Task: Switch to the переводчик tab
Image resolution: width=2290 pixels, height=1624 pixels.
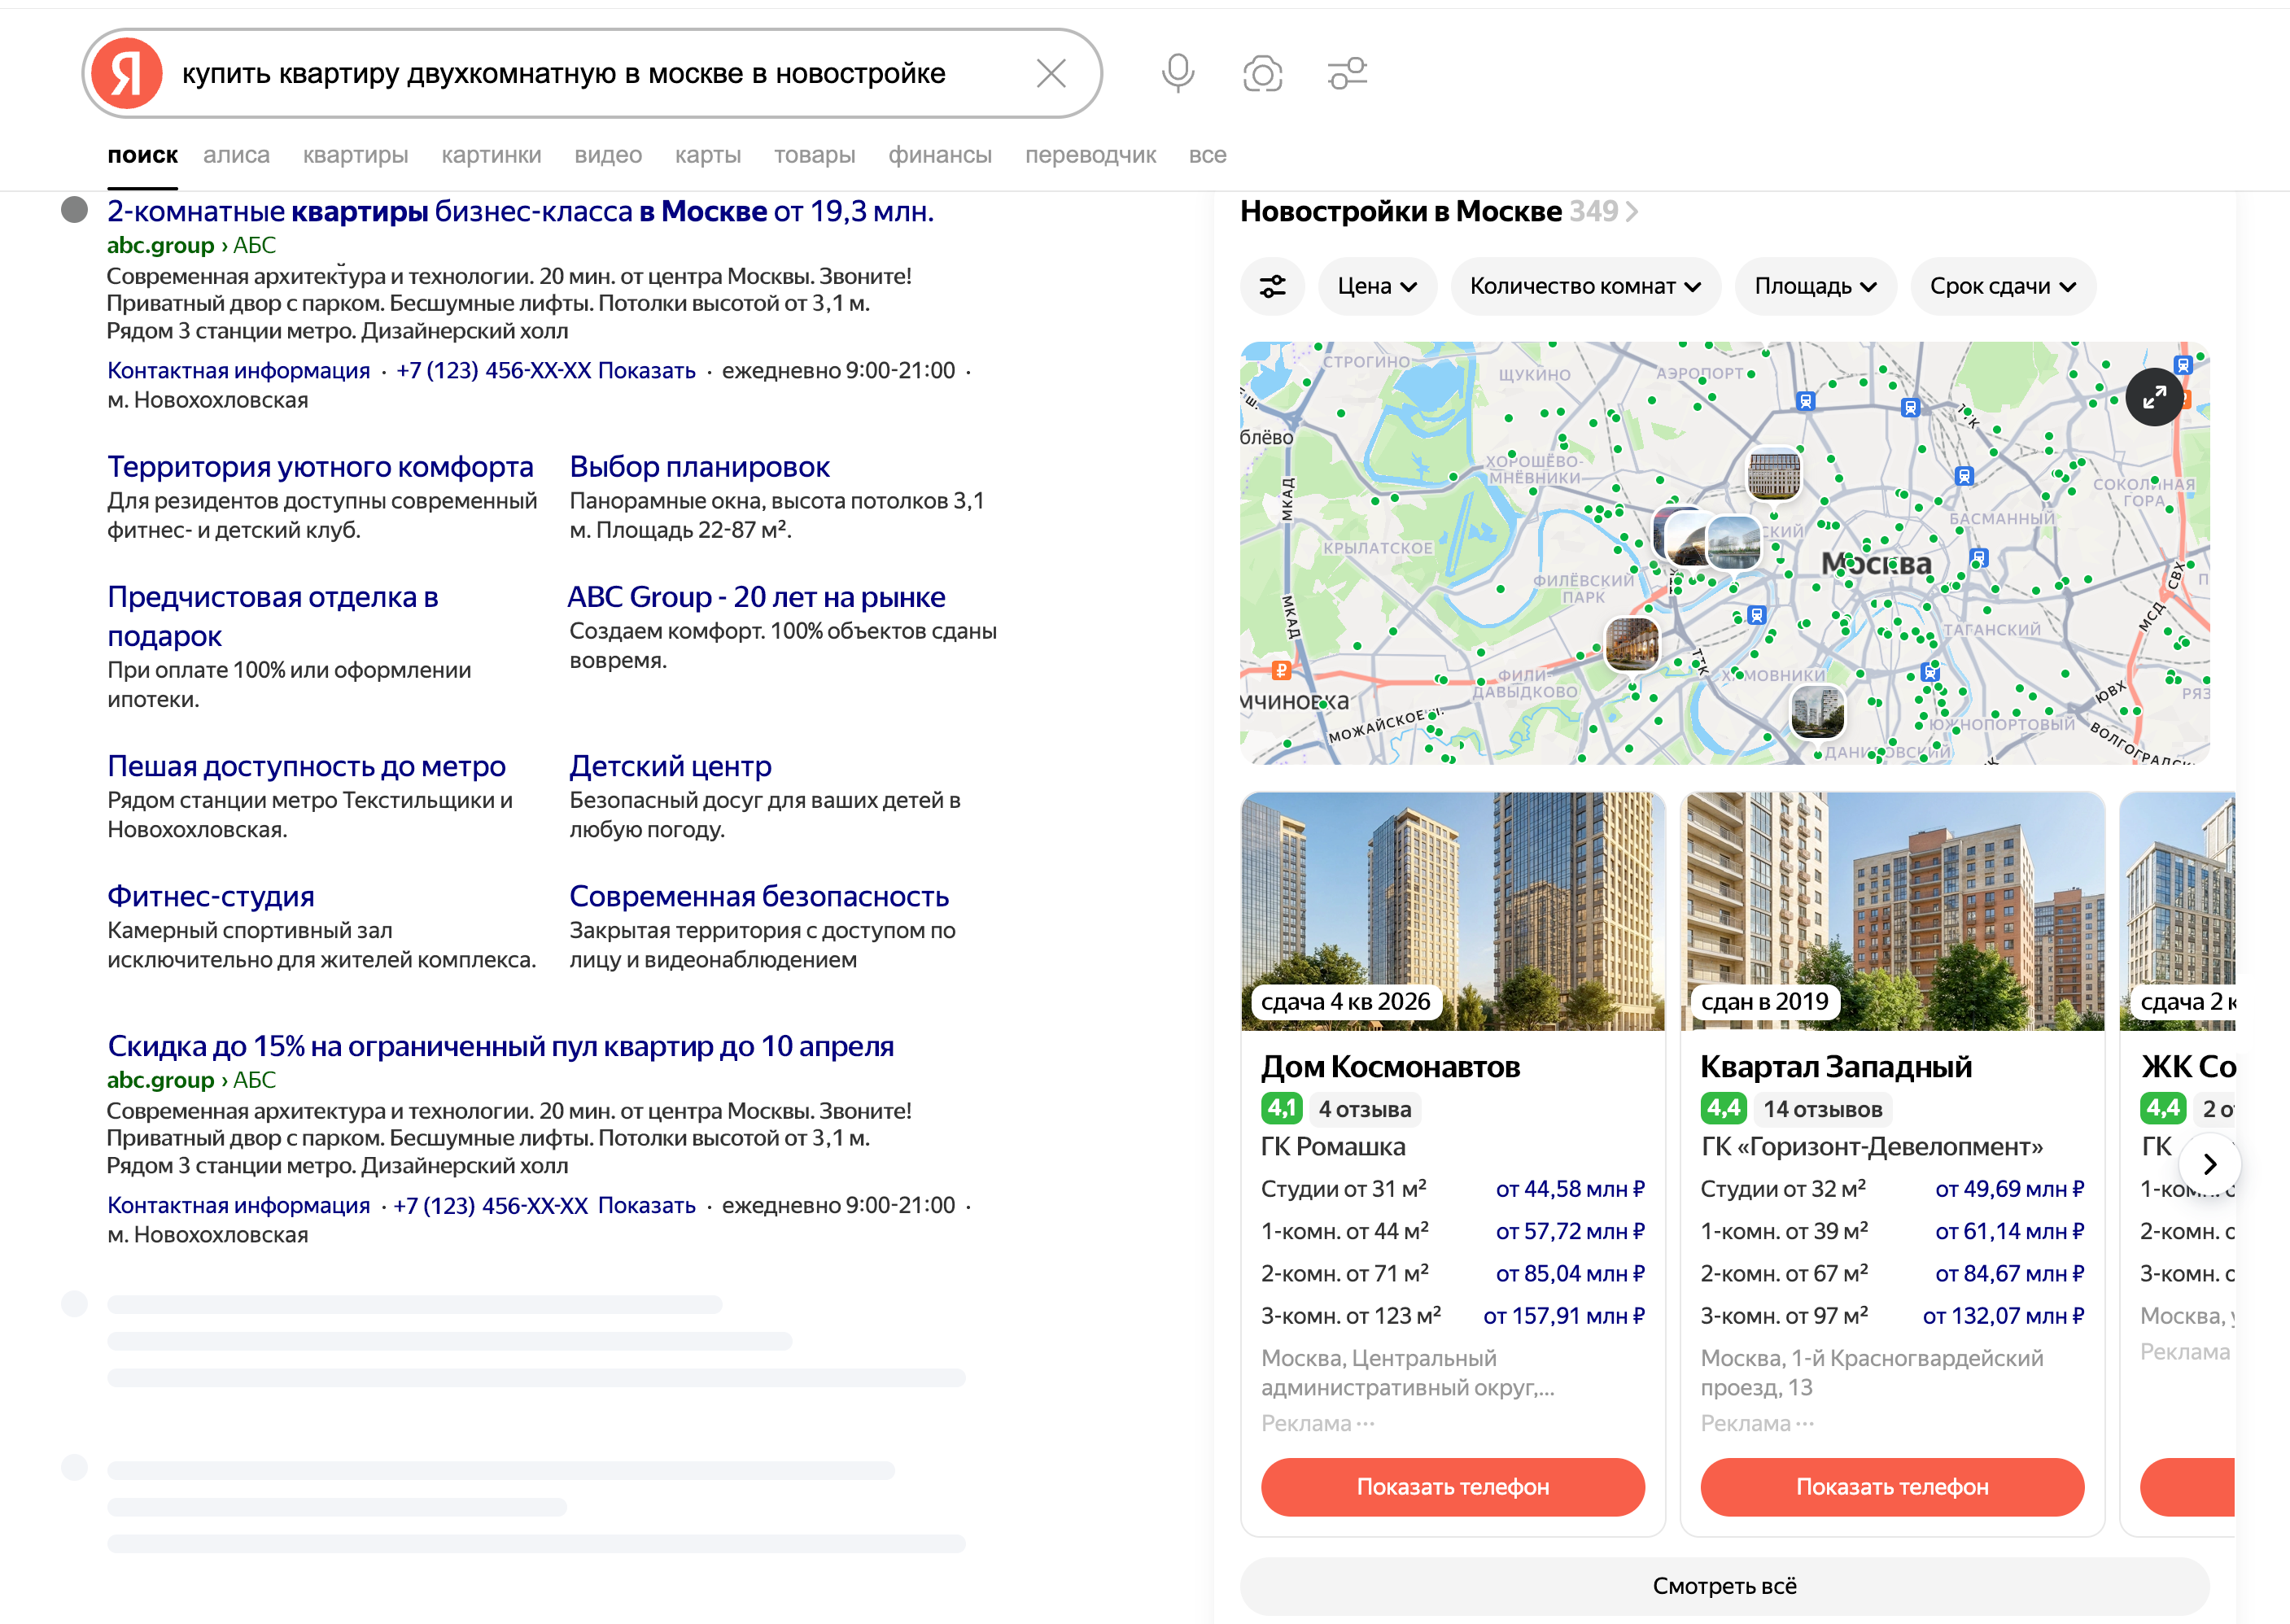Action: 1090,155
